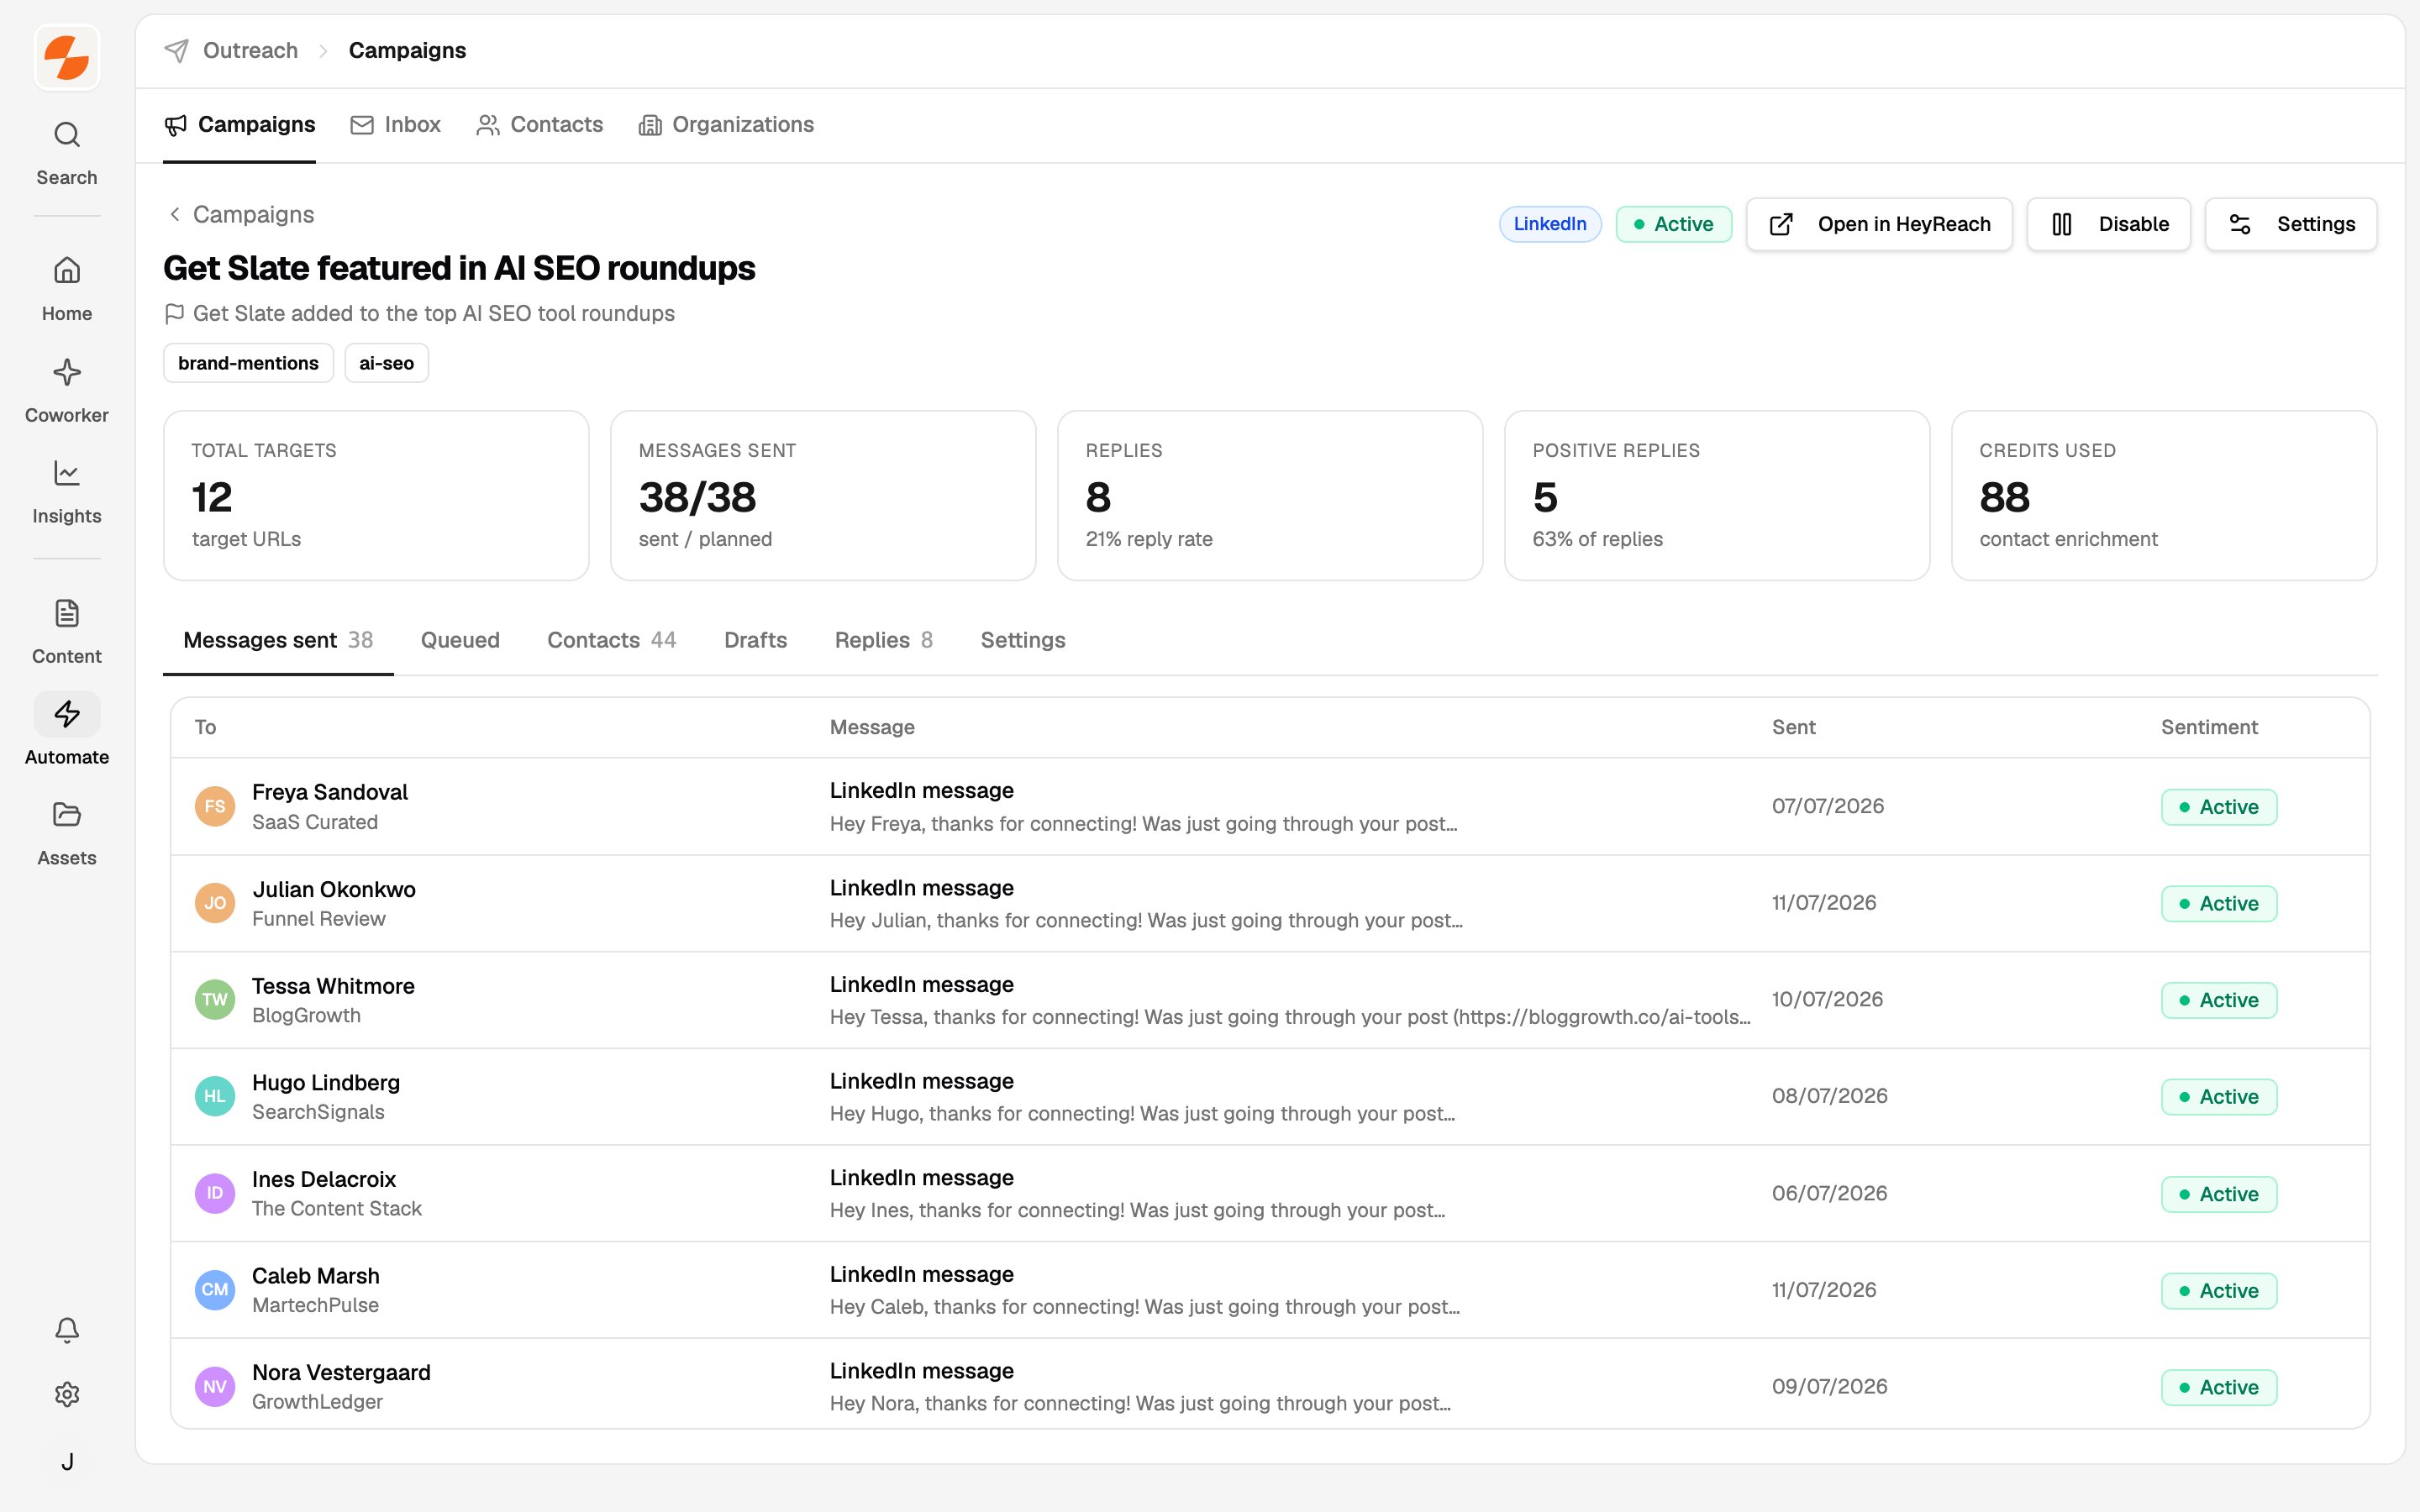2420x1512 pixels.
Task: Click the Outreach paper plane icon
Action: (x=177, y=51)
